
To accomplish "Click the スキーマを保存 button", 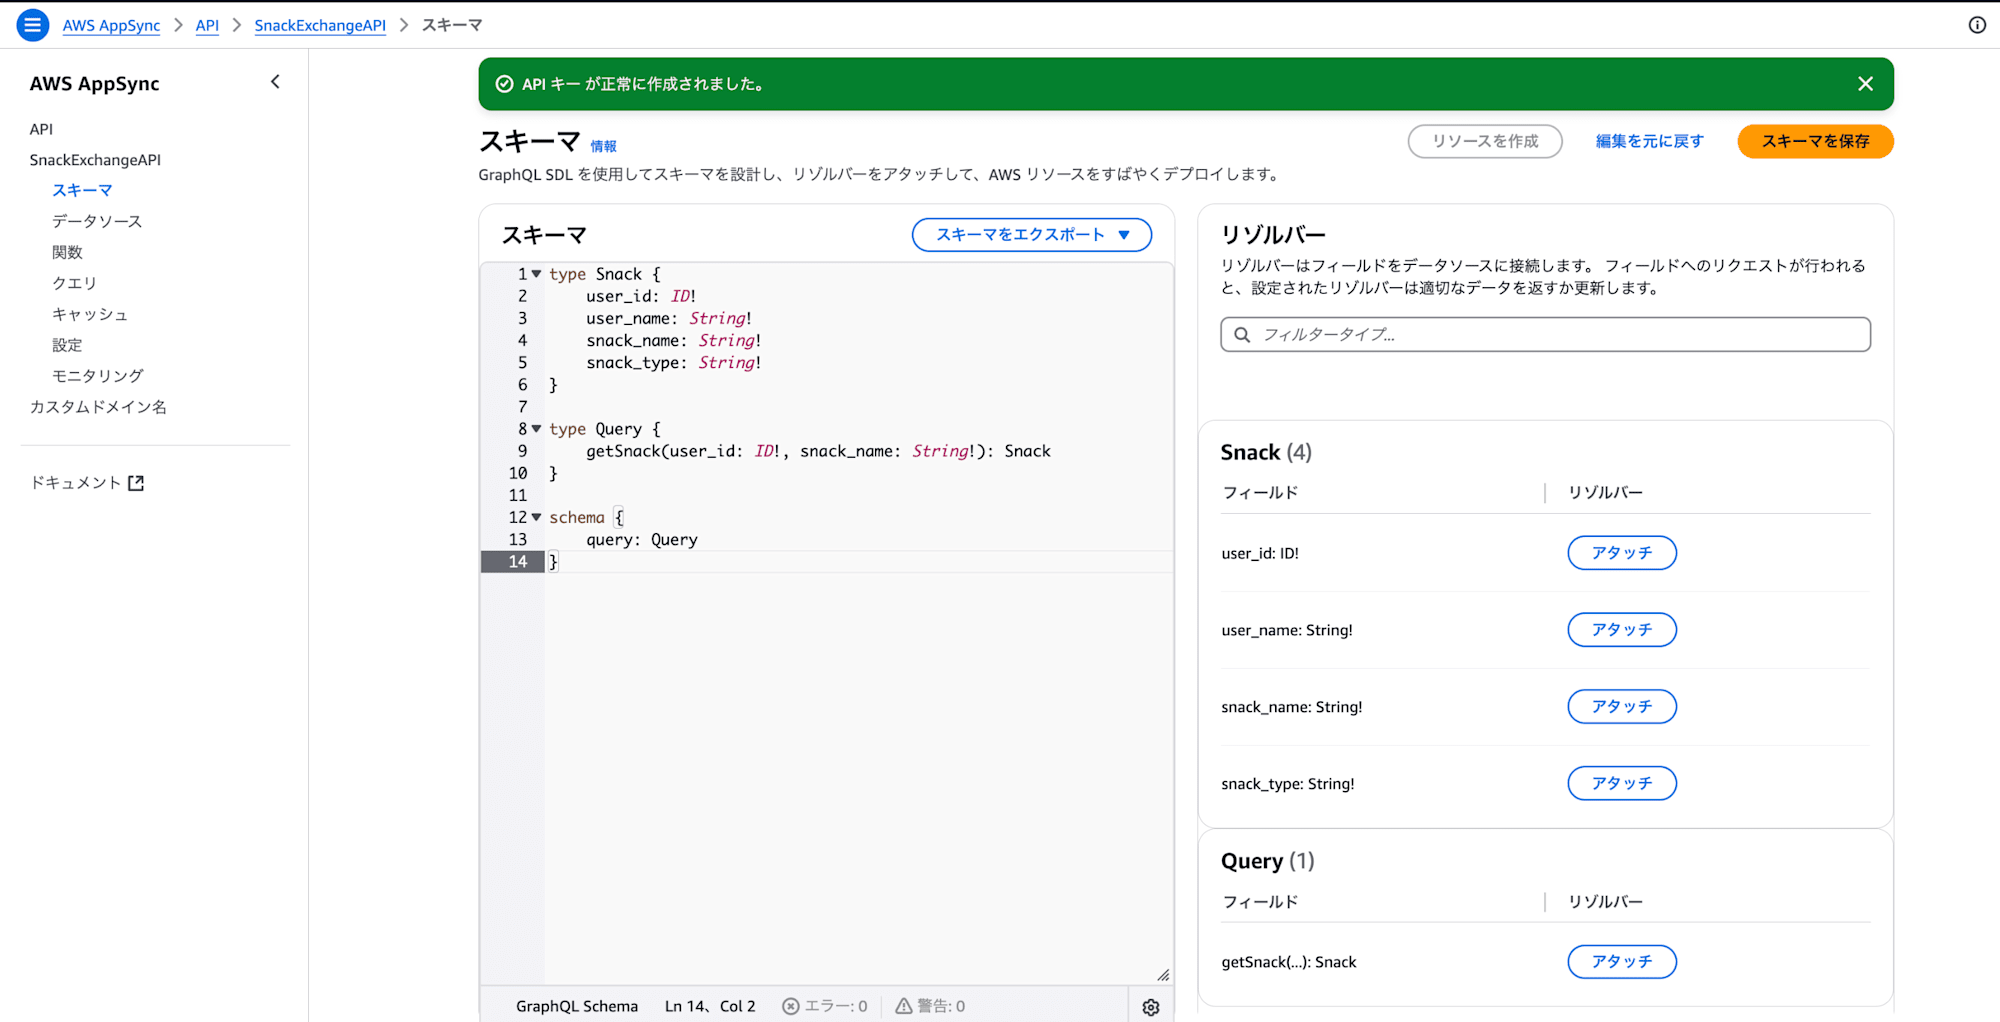I will [1815, 141].
